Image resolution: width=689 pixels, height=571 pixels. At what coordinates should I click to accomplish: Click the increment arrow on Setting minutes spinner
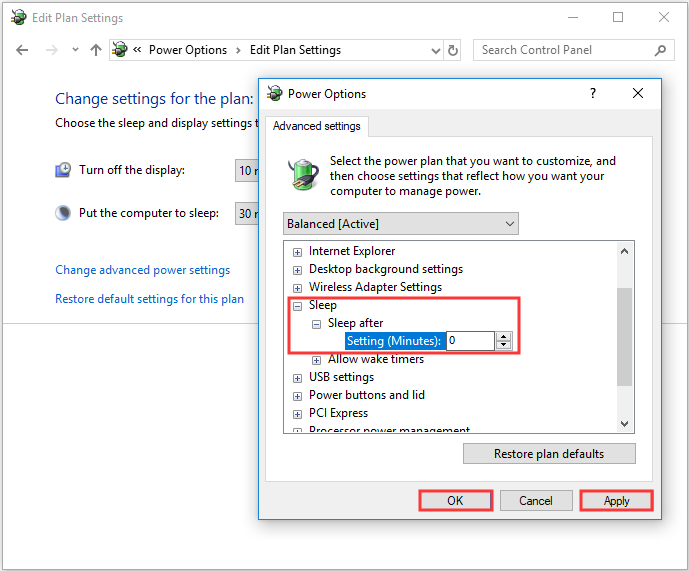point(503,336)
